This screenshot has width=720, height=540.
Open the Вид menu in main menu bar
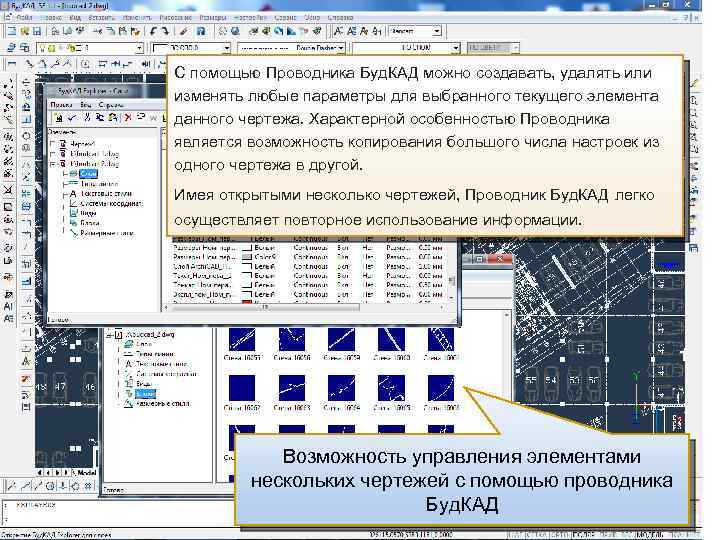(x=75, y=17)
